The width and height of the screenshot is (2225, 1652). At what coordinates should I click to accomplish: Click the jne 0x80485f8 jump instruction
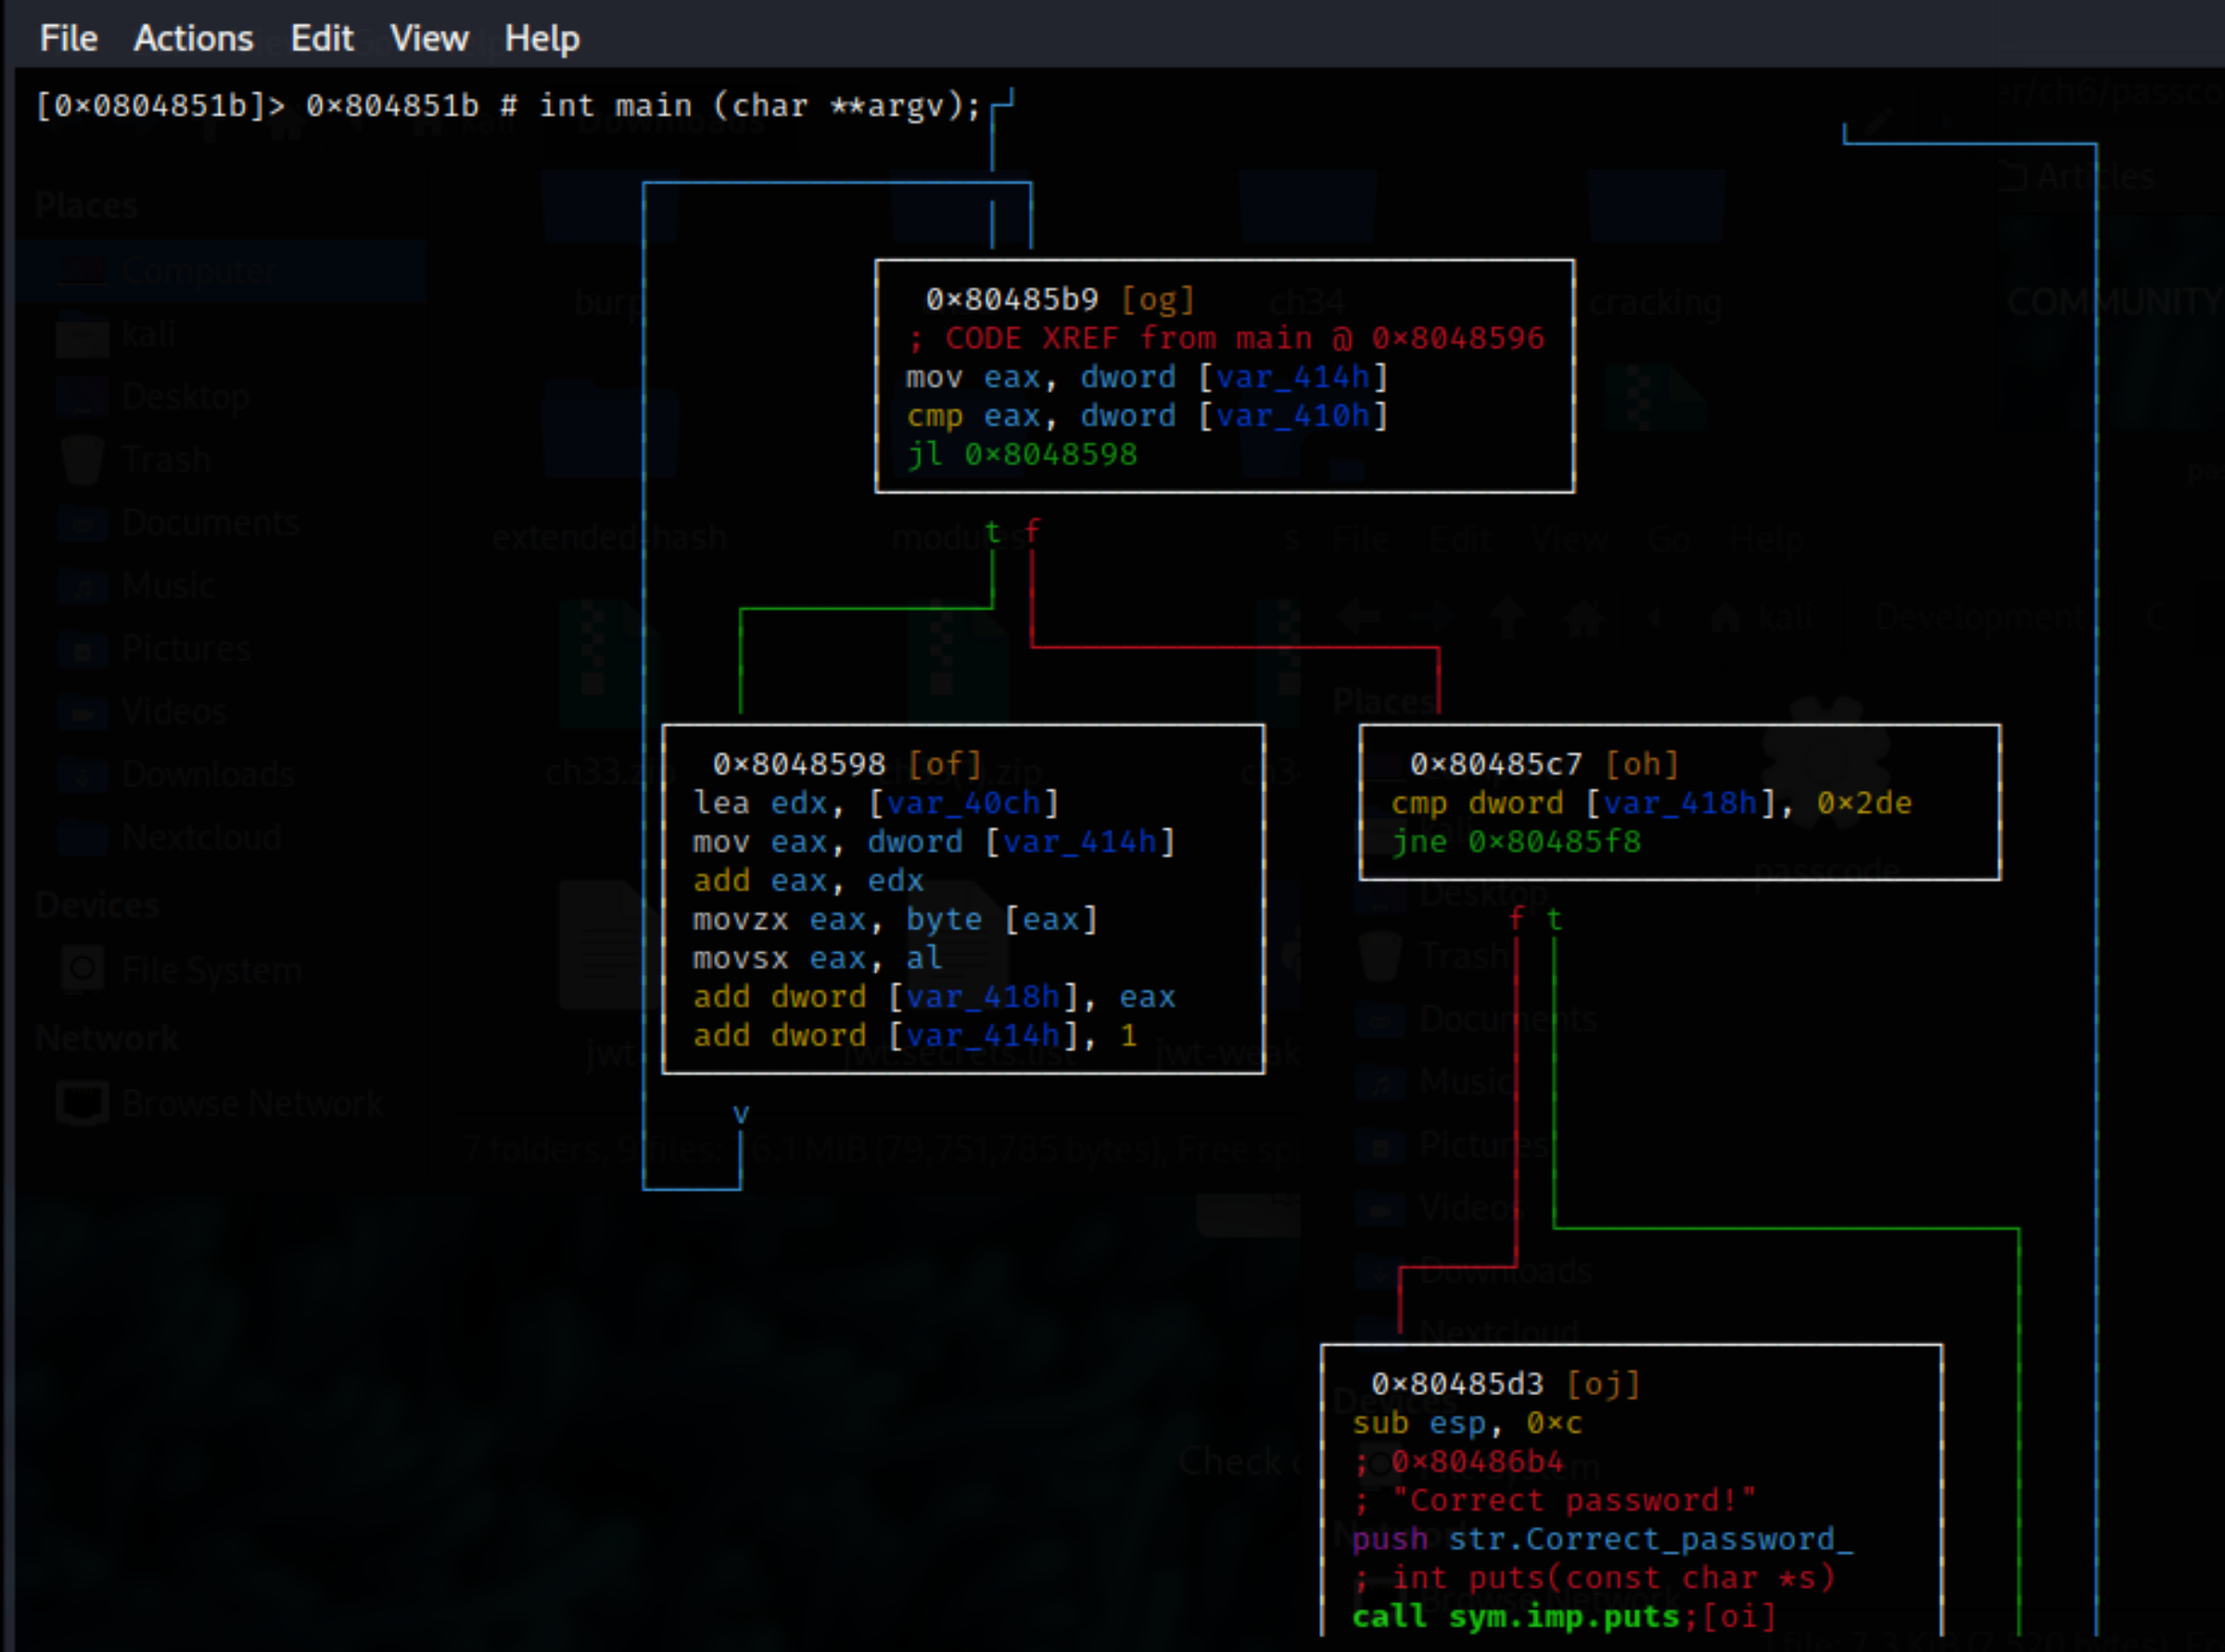1515,841
